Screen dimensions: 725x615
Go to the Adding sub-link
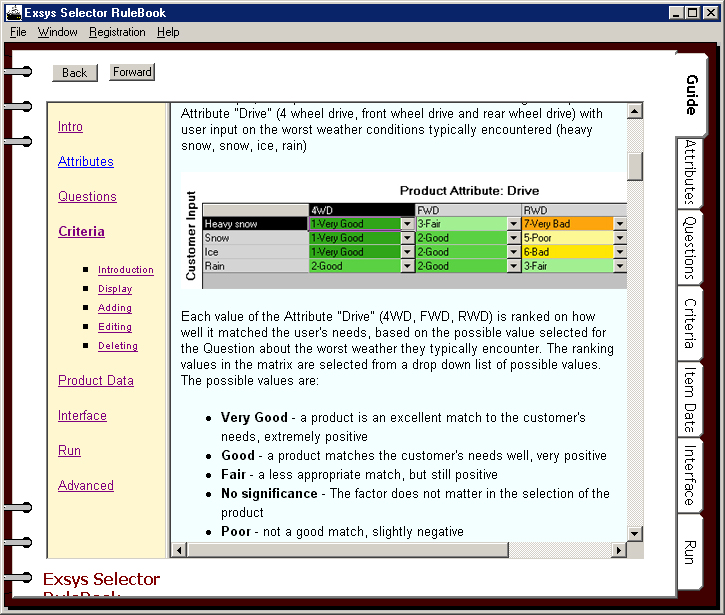[x=115, y=308]
